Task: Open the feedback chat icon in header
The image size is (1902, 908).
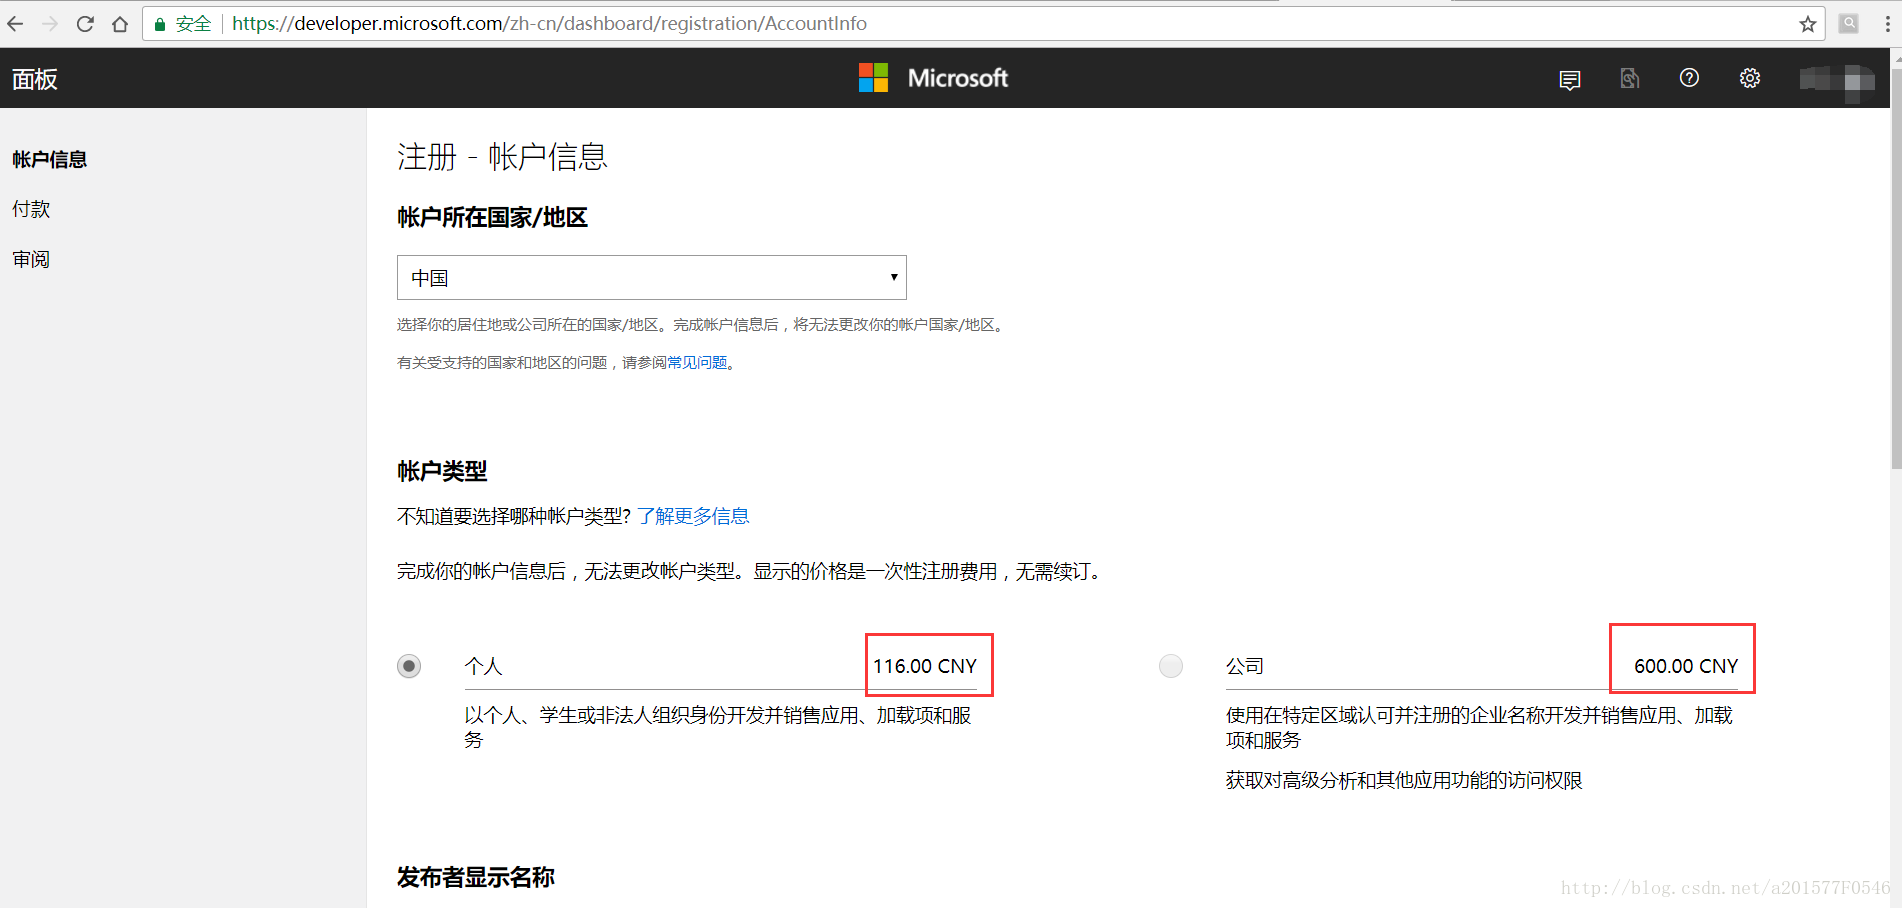Action: [1570, 79]
